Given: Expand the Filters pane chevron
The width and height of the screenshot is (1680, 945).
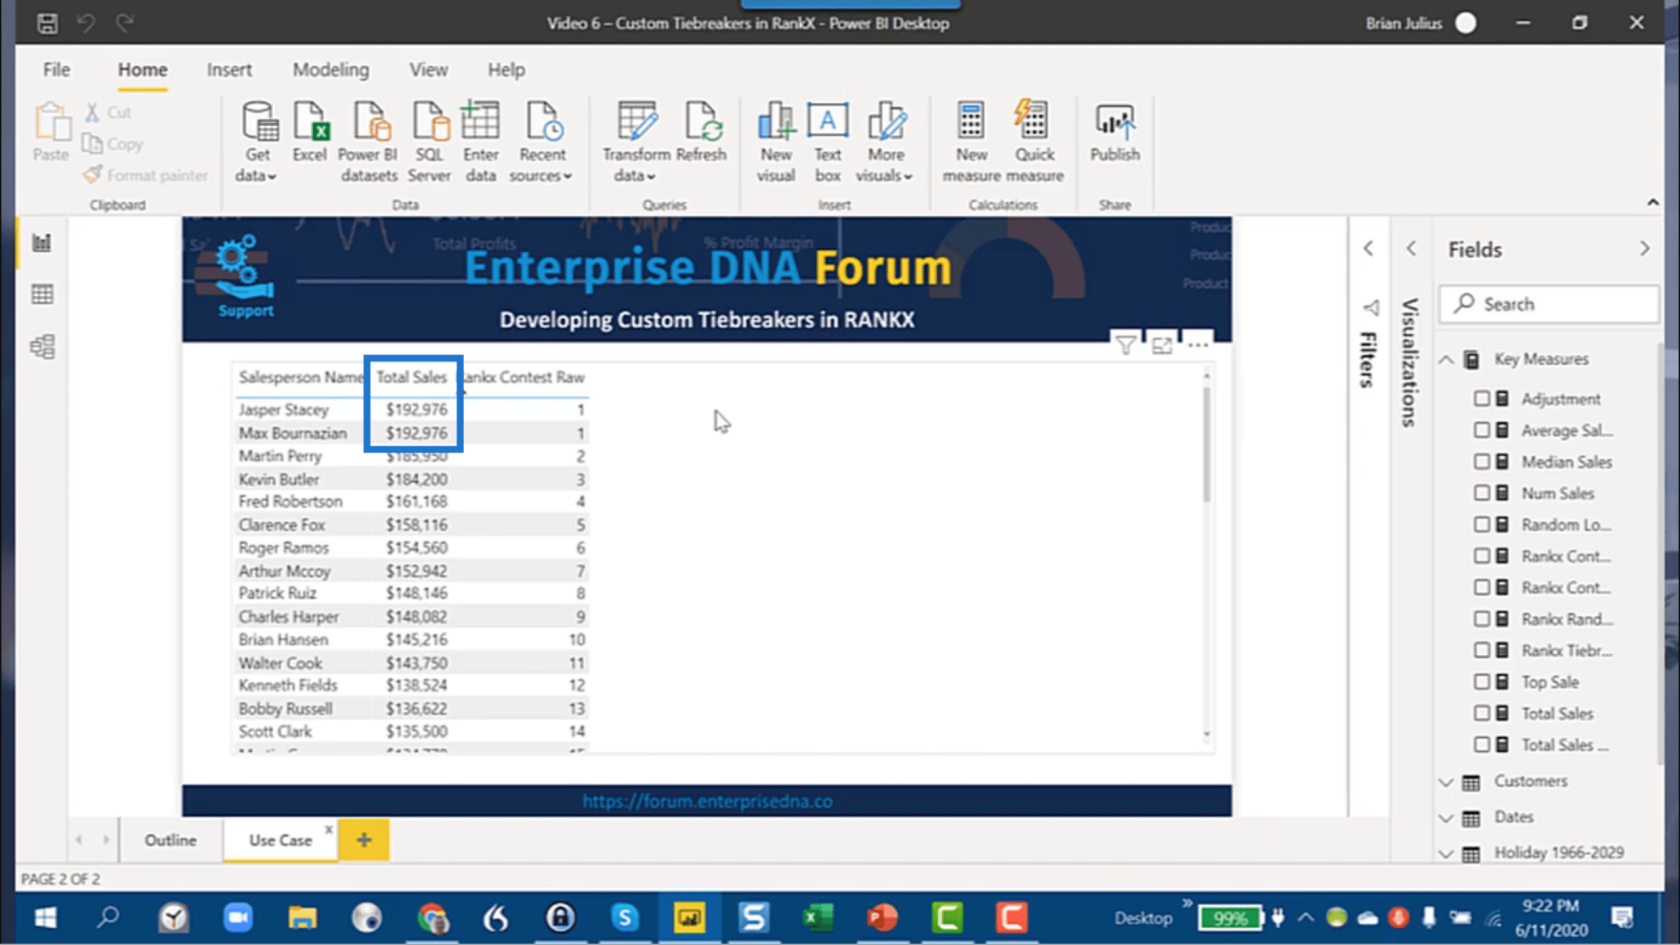Looking at the screenshot, I should pyautogui.click(x=1369, y=248).
